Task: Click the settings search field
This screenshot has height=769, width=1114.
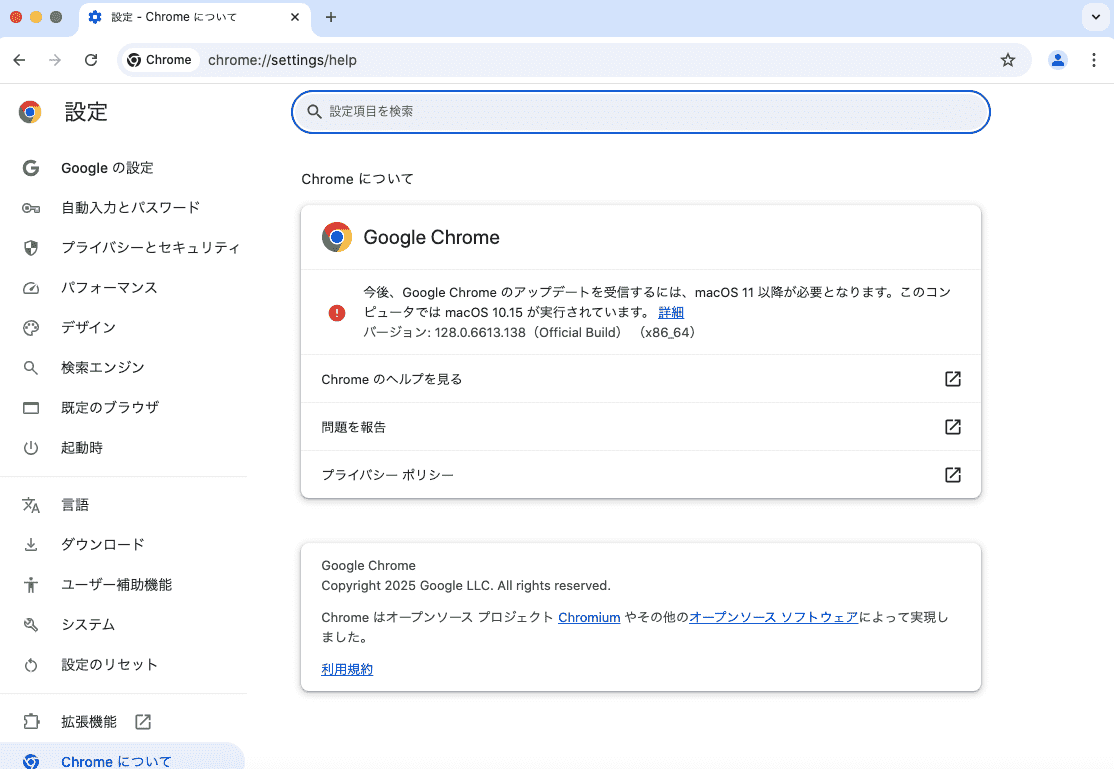Action: 640,112
